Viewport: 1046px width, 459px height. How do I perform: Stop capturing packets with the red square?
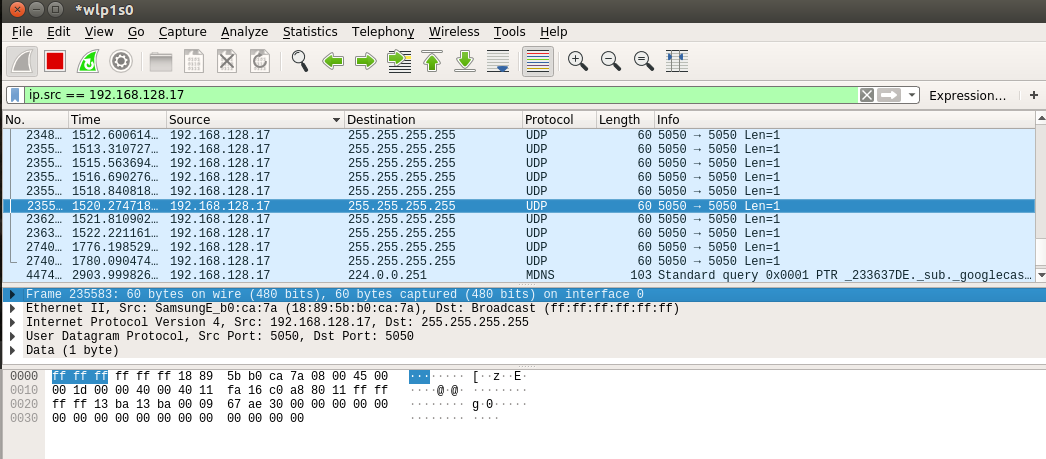tap(54, 61)
